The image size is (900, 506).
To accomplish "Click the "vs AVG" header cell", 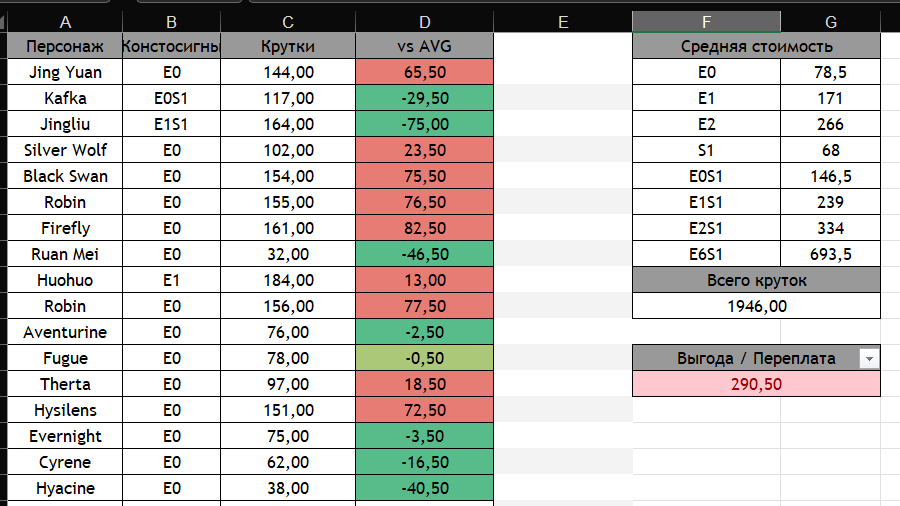I will (x=425, y=46).
